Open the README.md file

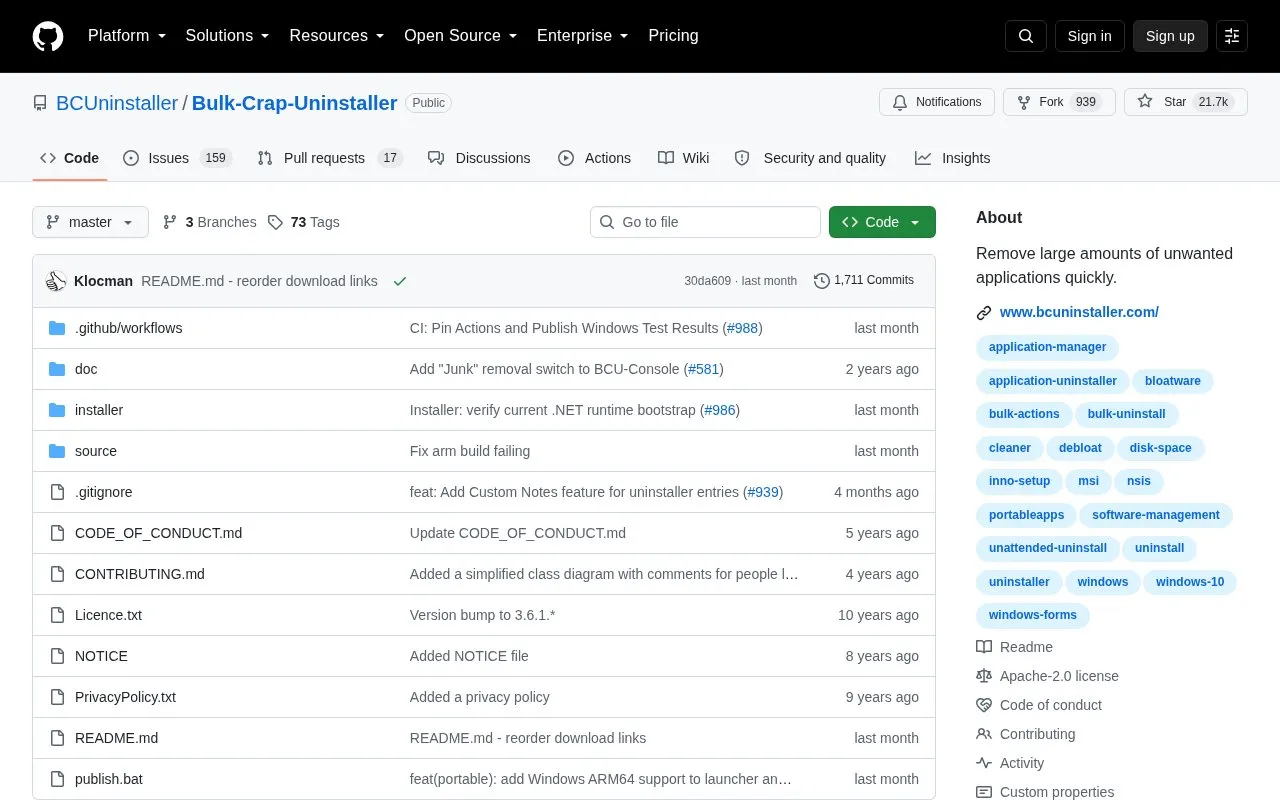click(x=116, y=738)
